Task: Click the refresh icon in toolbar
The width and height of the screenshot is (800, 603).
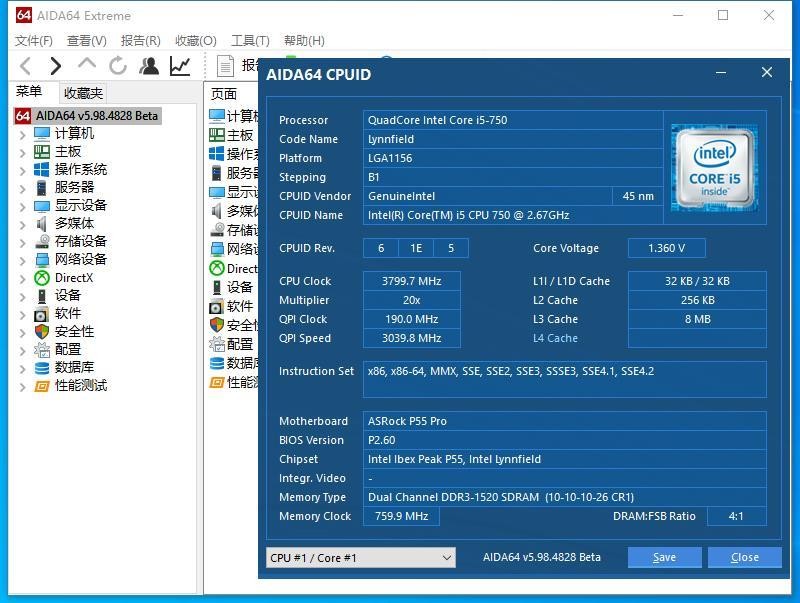Action: click(118, 66)
